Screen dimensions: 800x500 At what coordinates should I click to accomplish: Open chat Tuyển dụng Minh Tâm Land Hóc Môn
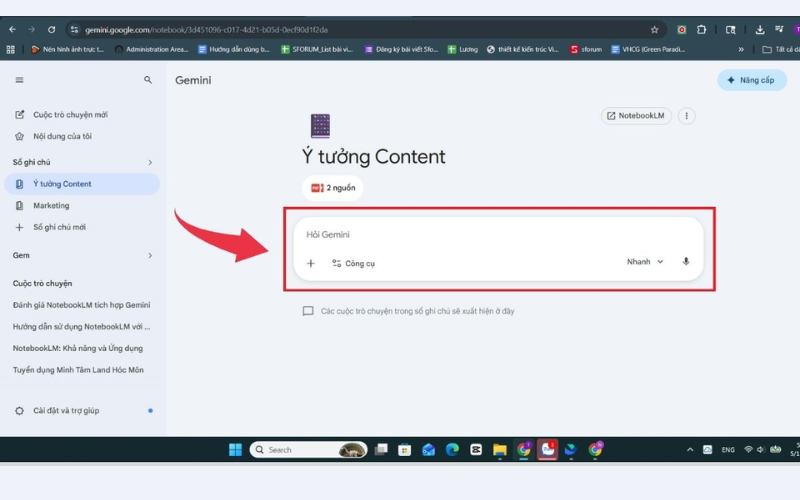pyautogui.click(x=78, y=370)
